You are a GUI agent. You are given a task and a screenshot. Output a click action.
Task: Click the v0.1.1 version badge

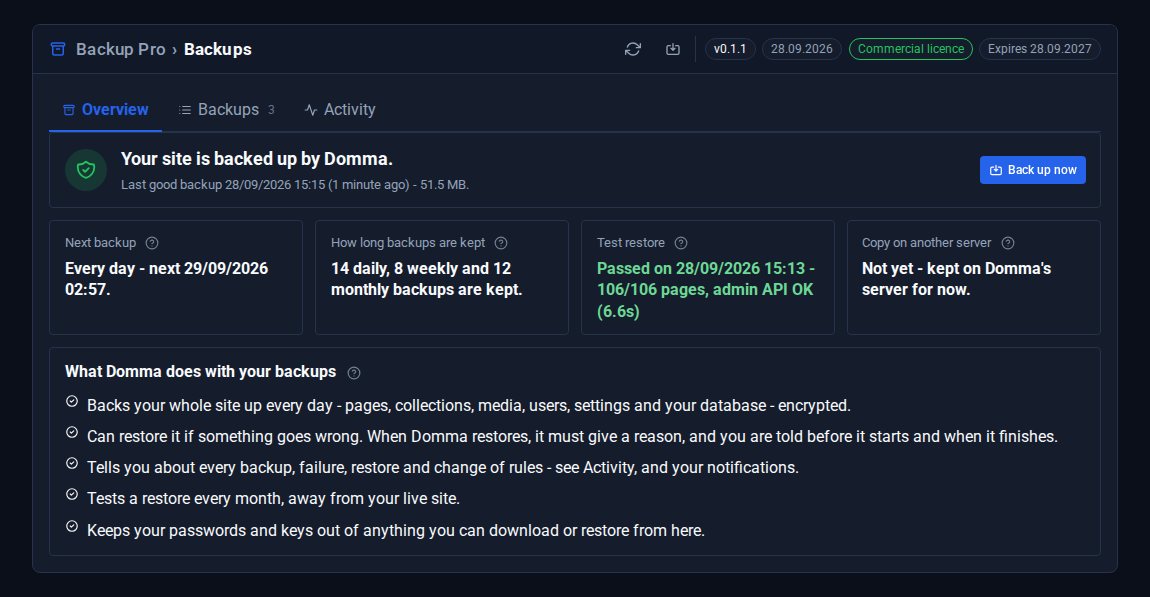pyautogui.click(x=730, y=49)
